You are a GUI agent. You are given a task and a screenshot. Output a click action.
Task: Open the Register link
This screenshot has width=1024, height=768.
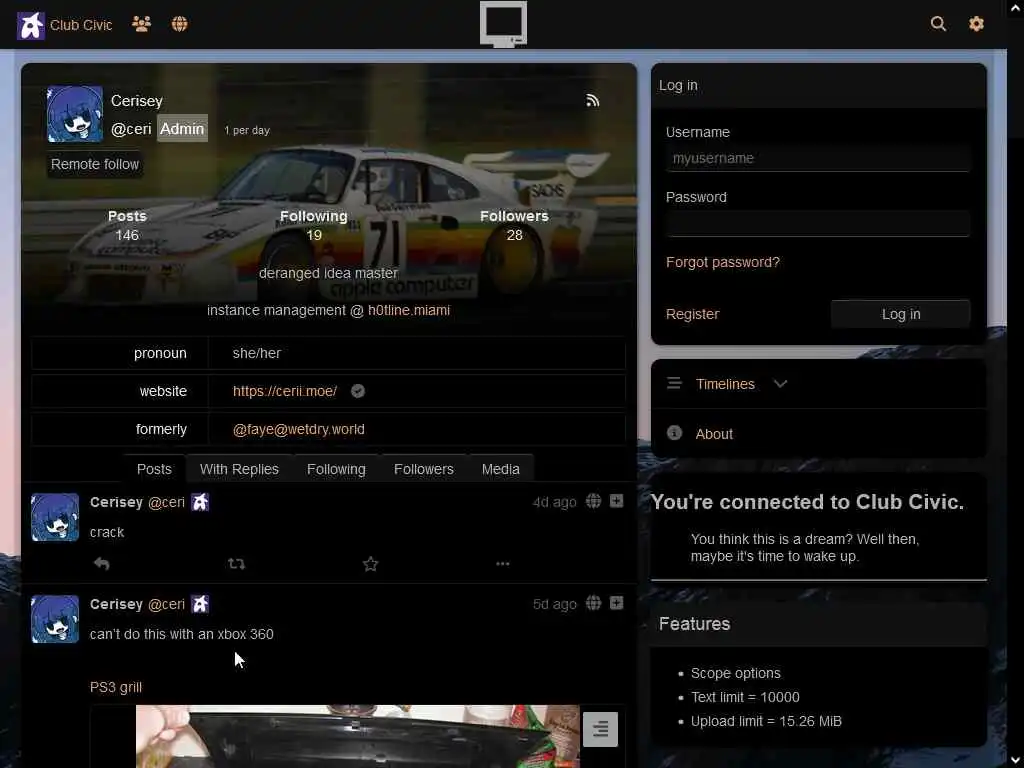[x=692, y=314]
